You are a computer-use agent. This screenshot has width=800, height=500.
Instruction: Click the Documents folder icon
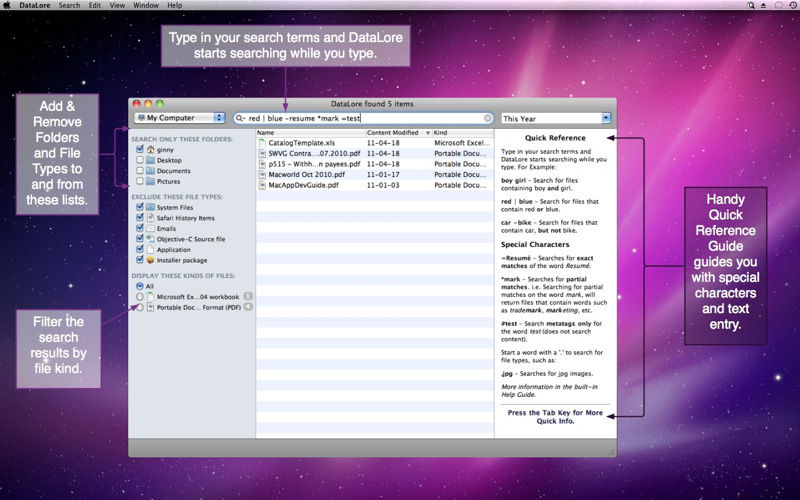pyautogui.click(x=151, y=171)
